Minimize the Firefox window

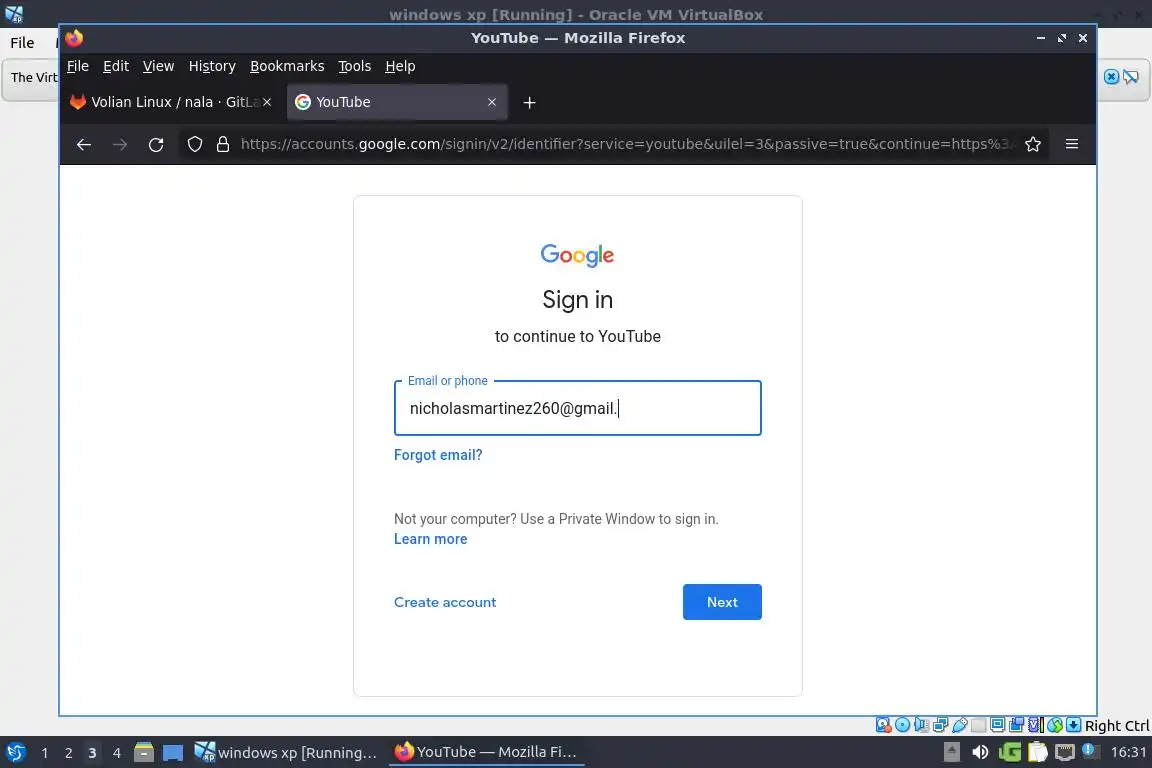(1041, 37)
